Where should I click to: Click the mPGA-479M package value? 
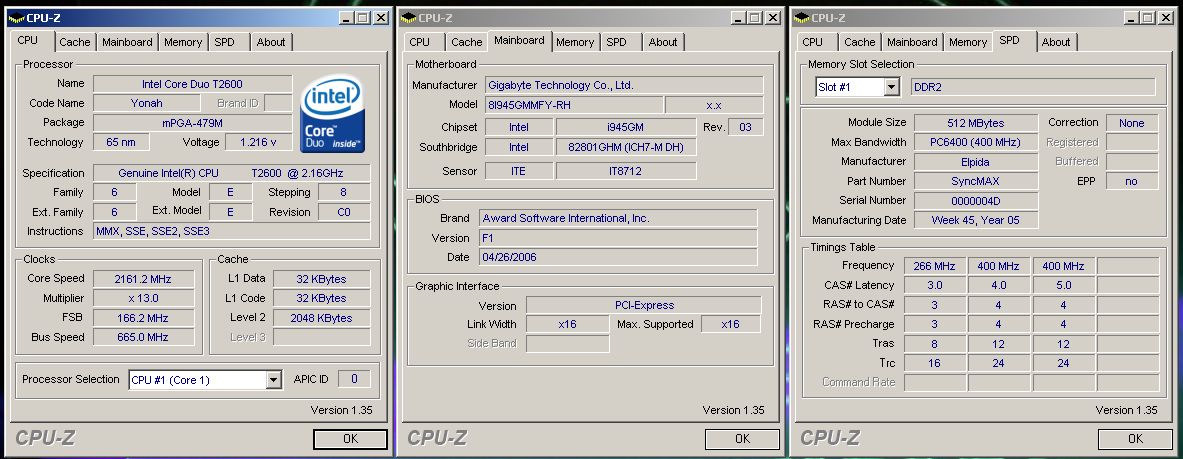192,122
